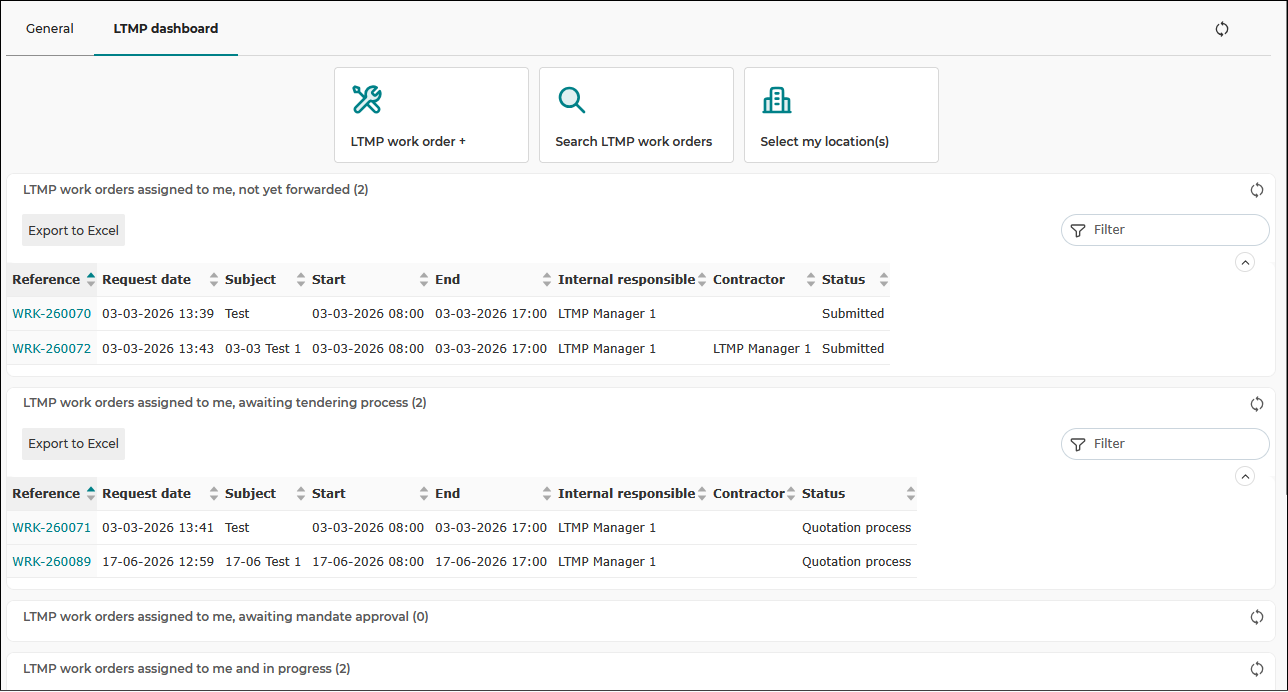Click the Filter field in the tendering process panel
The width and height of the screenshot is (1288, 692).
(x=1165, y=444)
